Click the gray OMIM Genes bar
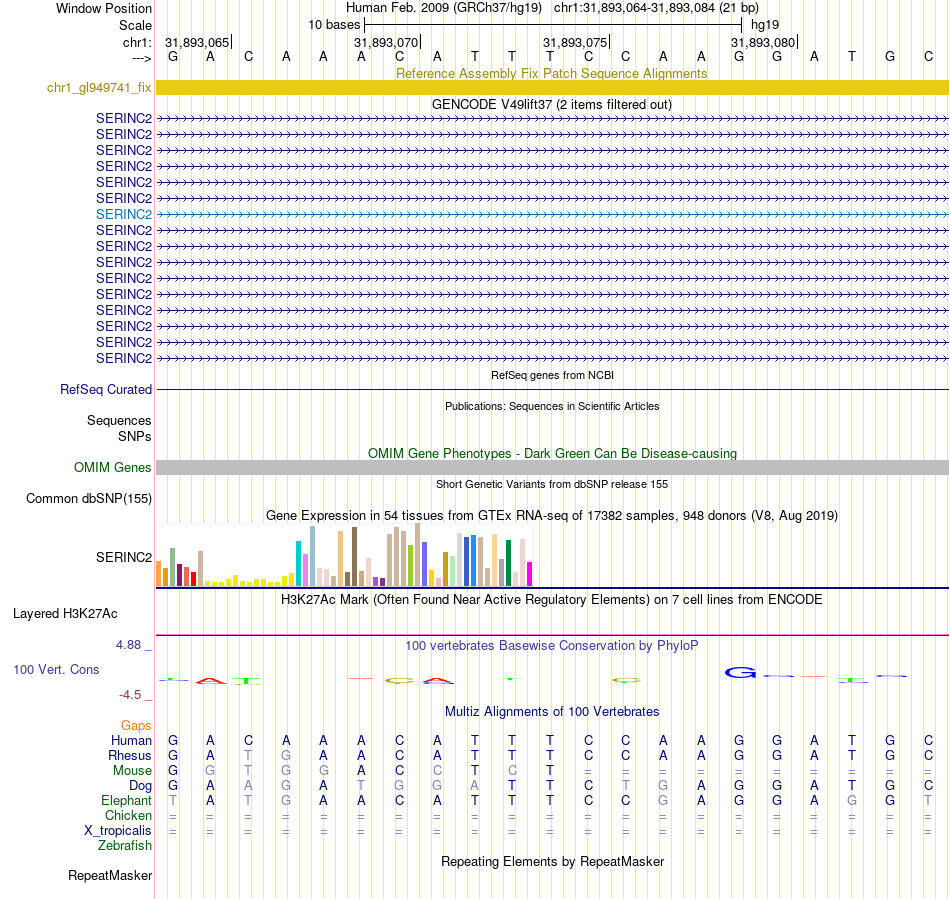Screen dimensions: 950x899 pyautogui.click(x=552, y=468)
